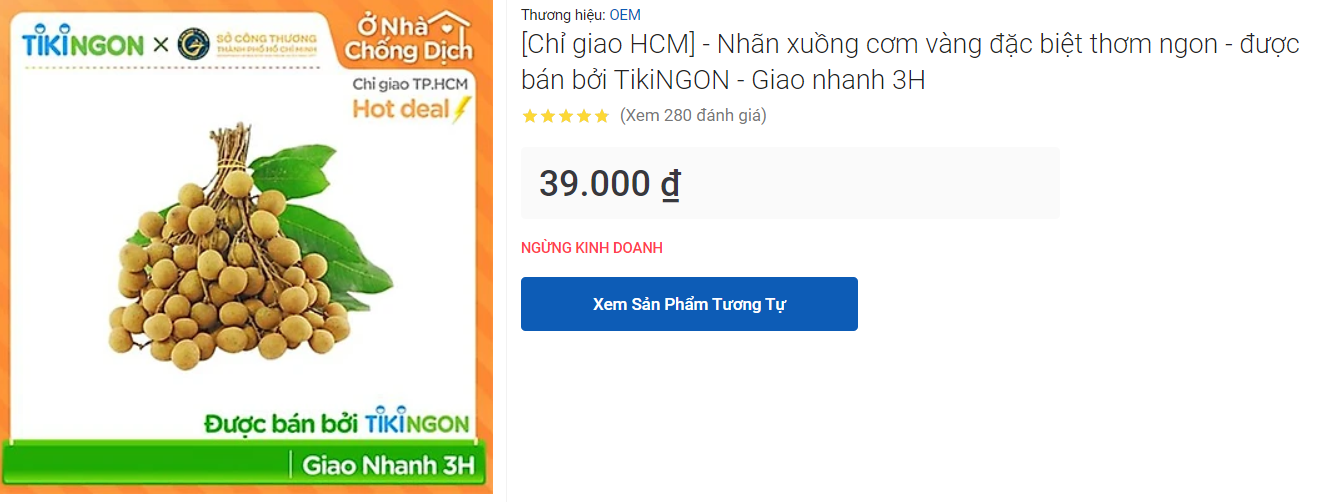
Task: Click the Hot deal lightning bolt icon
Action: (x=461, y=108)
